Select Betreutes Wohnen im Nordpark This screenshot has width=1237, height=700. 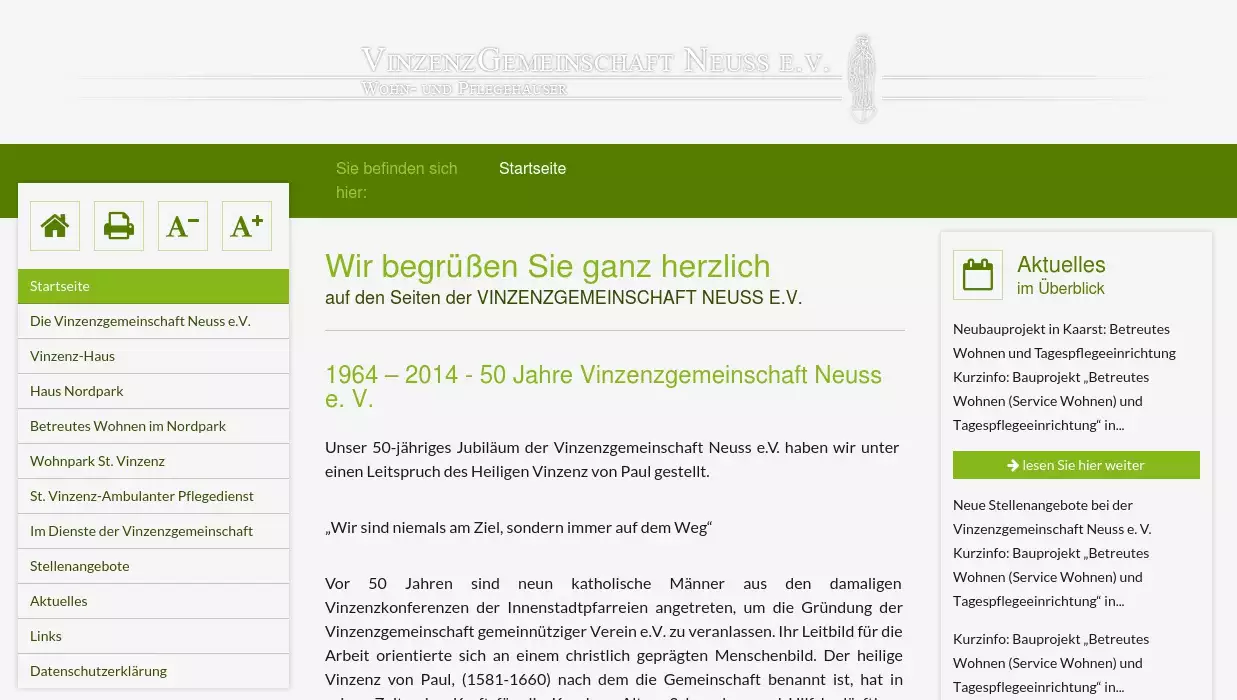(153, 426)
